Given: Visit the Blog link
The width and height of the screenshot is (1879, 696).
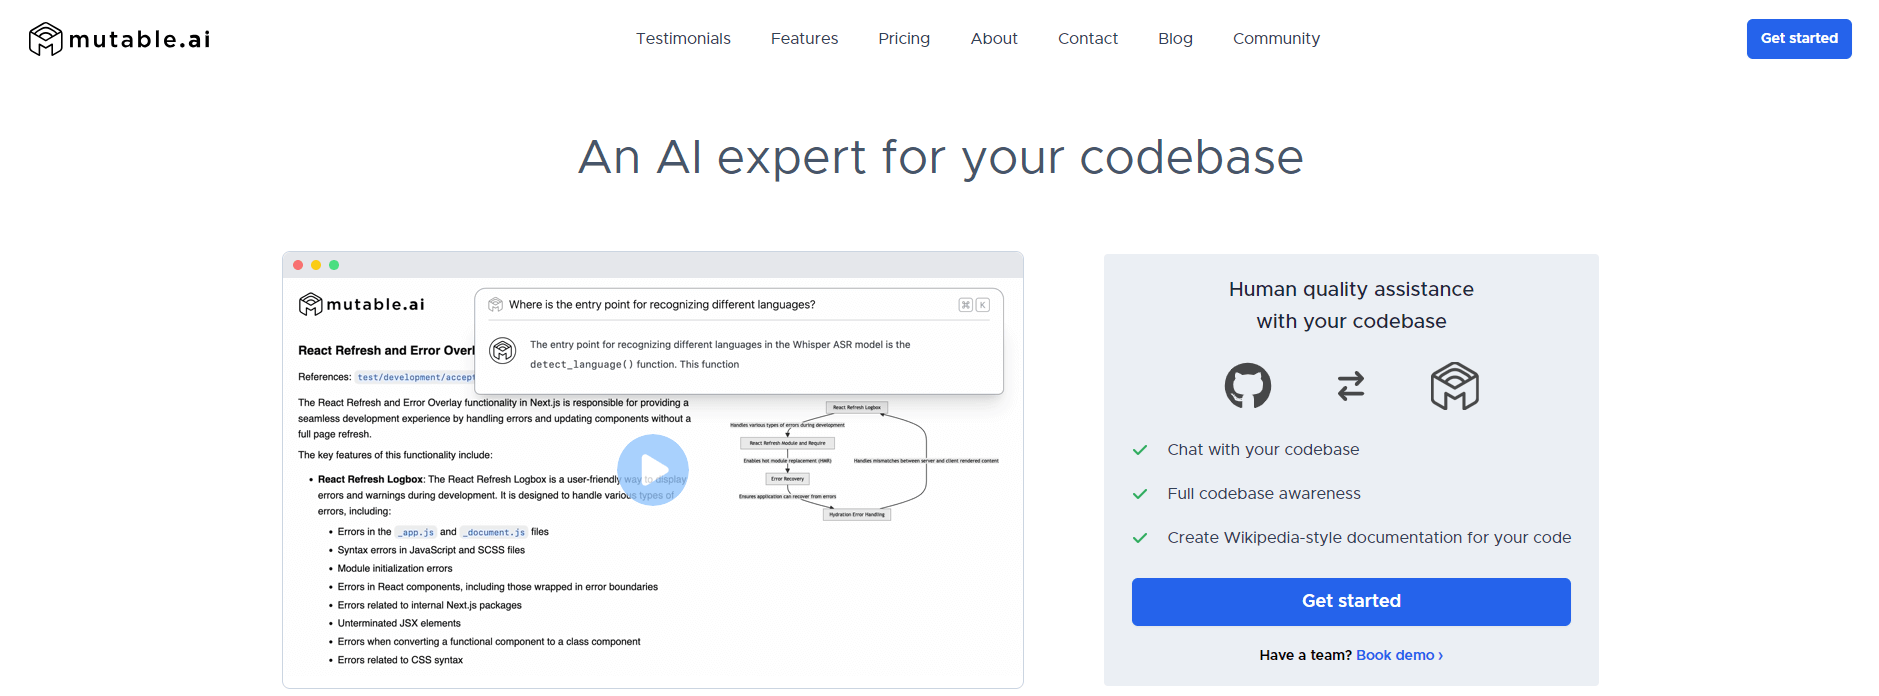Looking at the screenshot, I should [x=1175, y=39].
